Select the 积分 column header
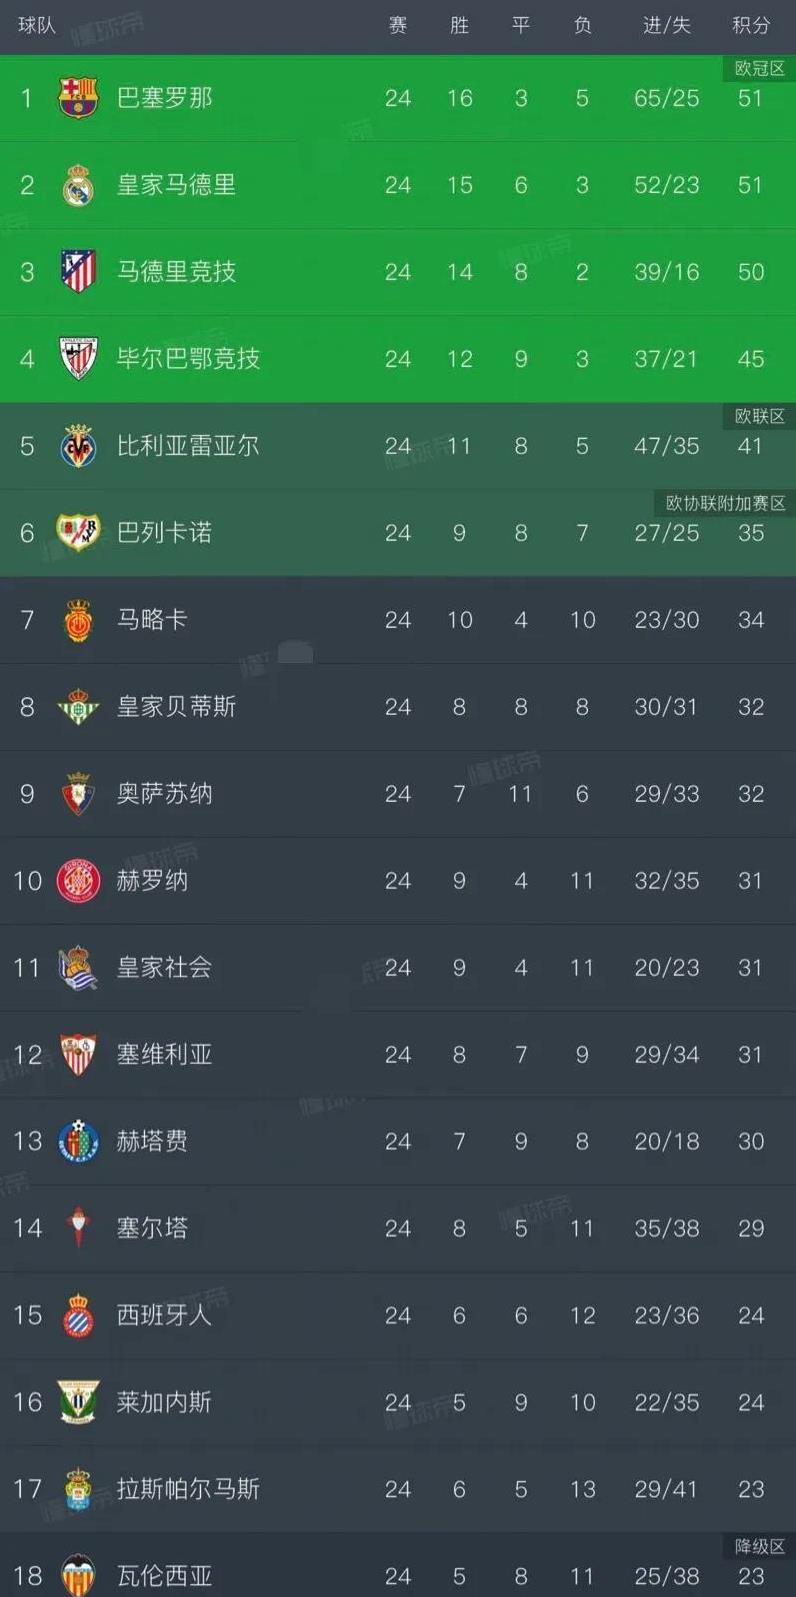 tap(750, 25)
